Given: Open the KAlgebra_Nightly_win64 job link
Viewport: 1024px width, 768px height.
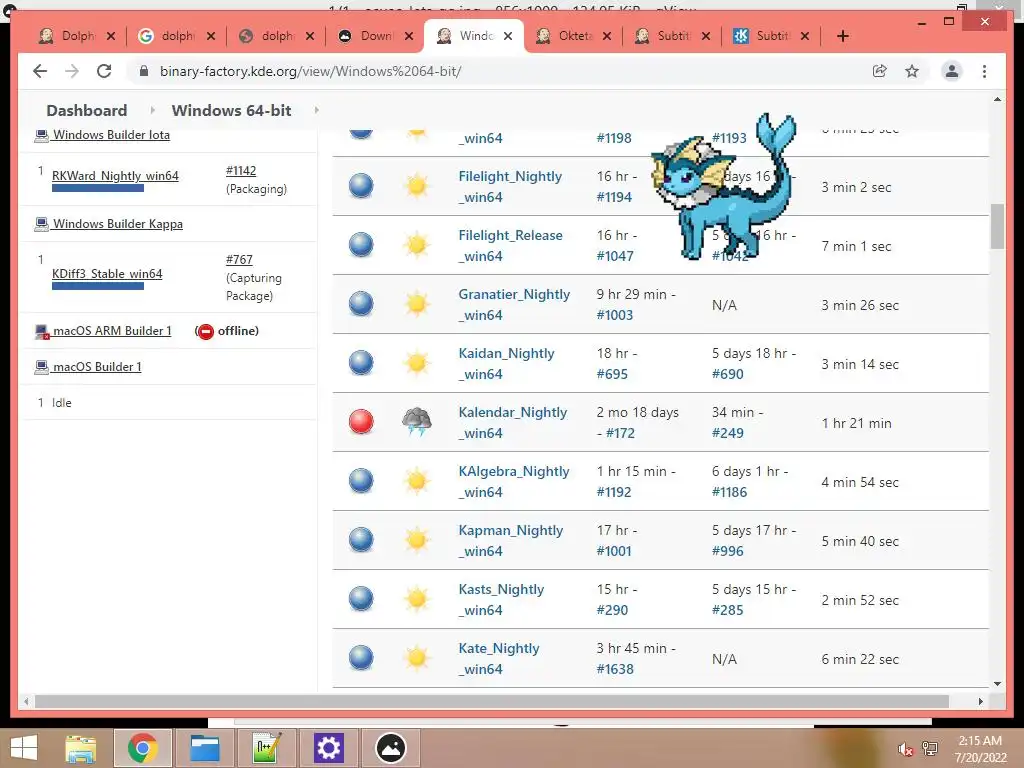Looking at the screenshot, I should click(513, 481).
